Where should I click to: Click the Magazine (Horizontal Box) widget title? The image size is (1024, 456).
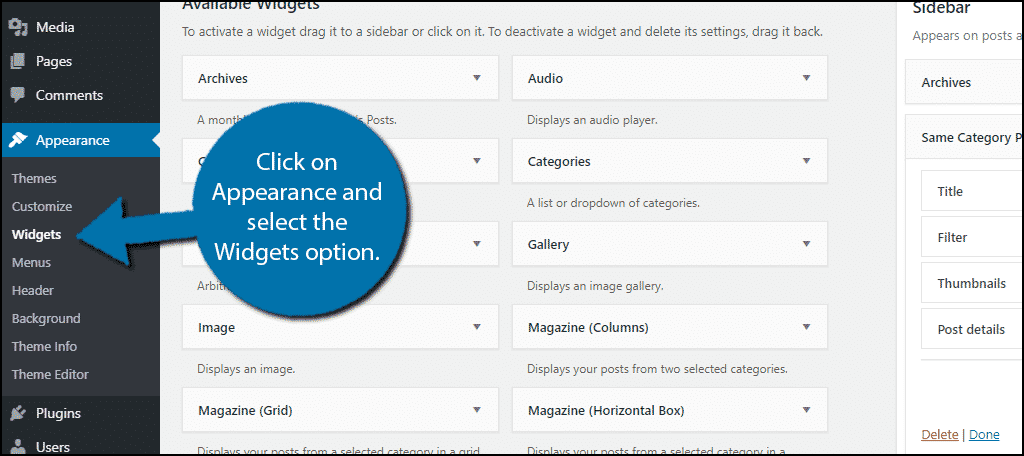[606, 411]
